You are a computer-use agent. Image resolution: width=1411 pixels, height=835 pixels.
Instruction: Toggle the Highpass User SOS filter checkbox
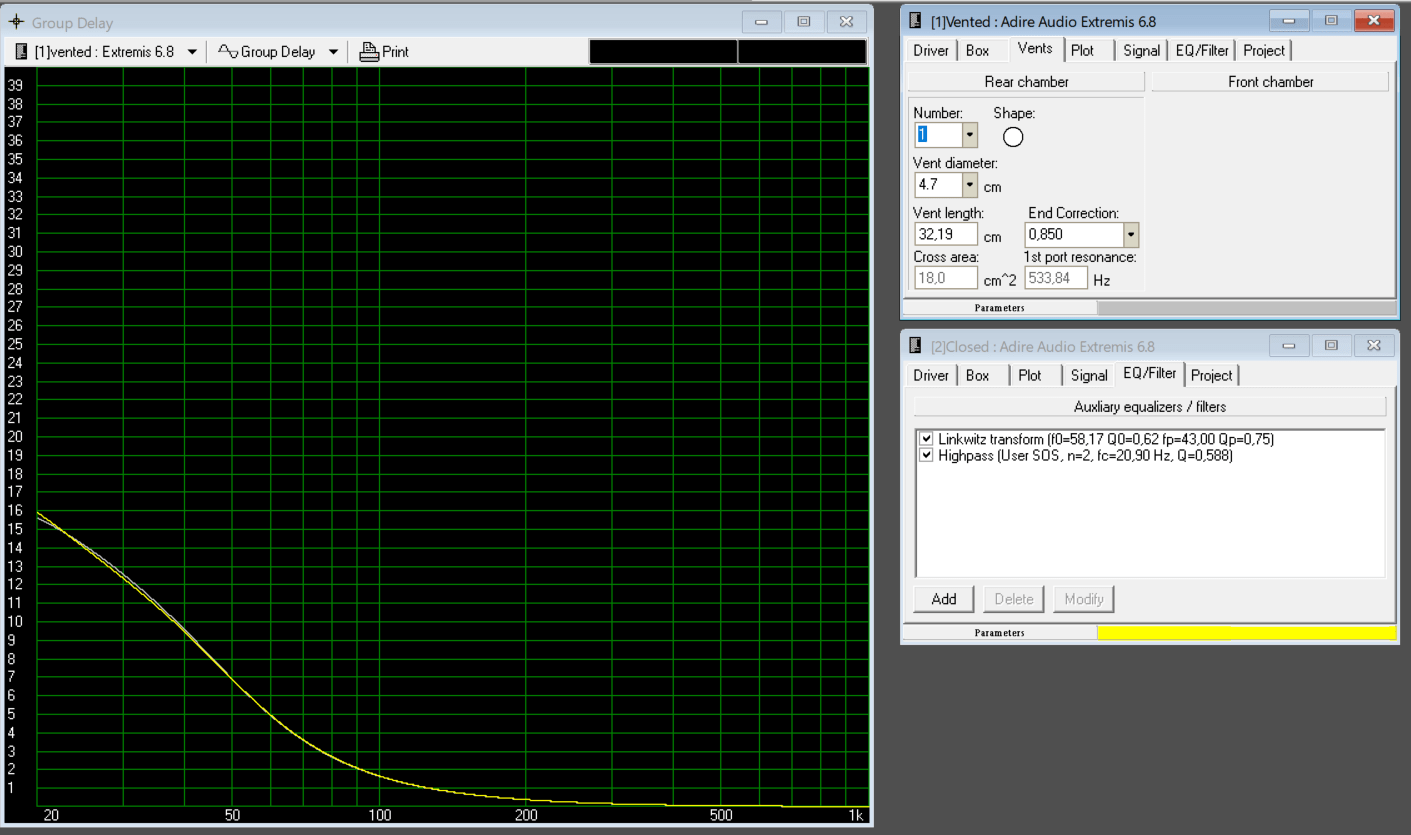coord(926,456)
